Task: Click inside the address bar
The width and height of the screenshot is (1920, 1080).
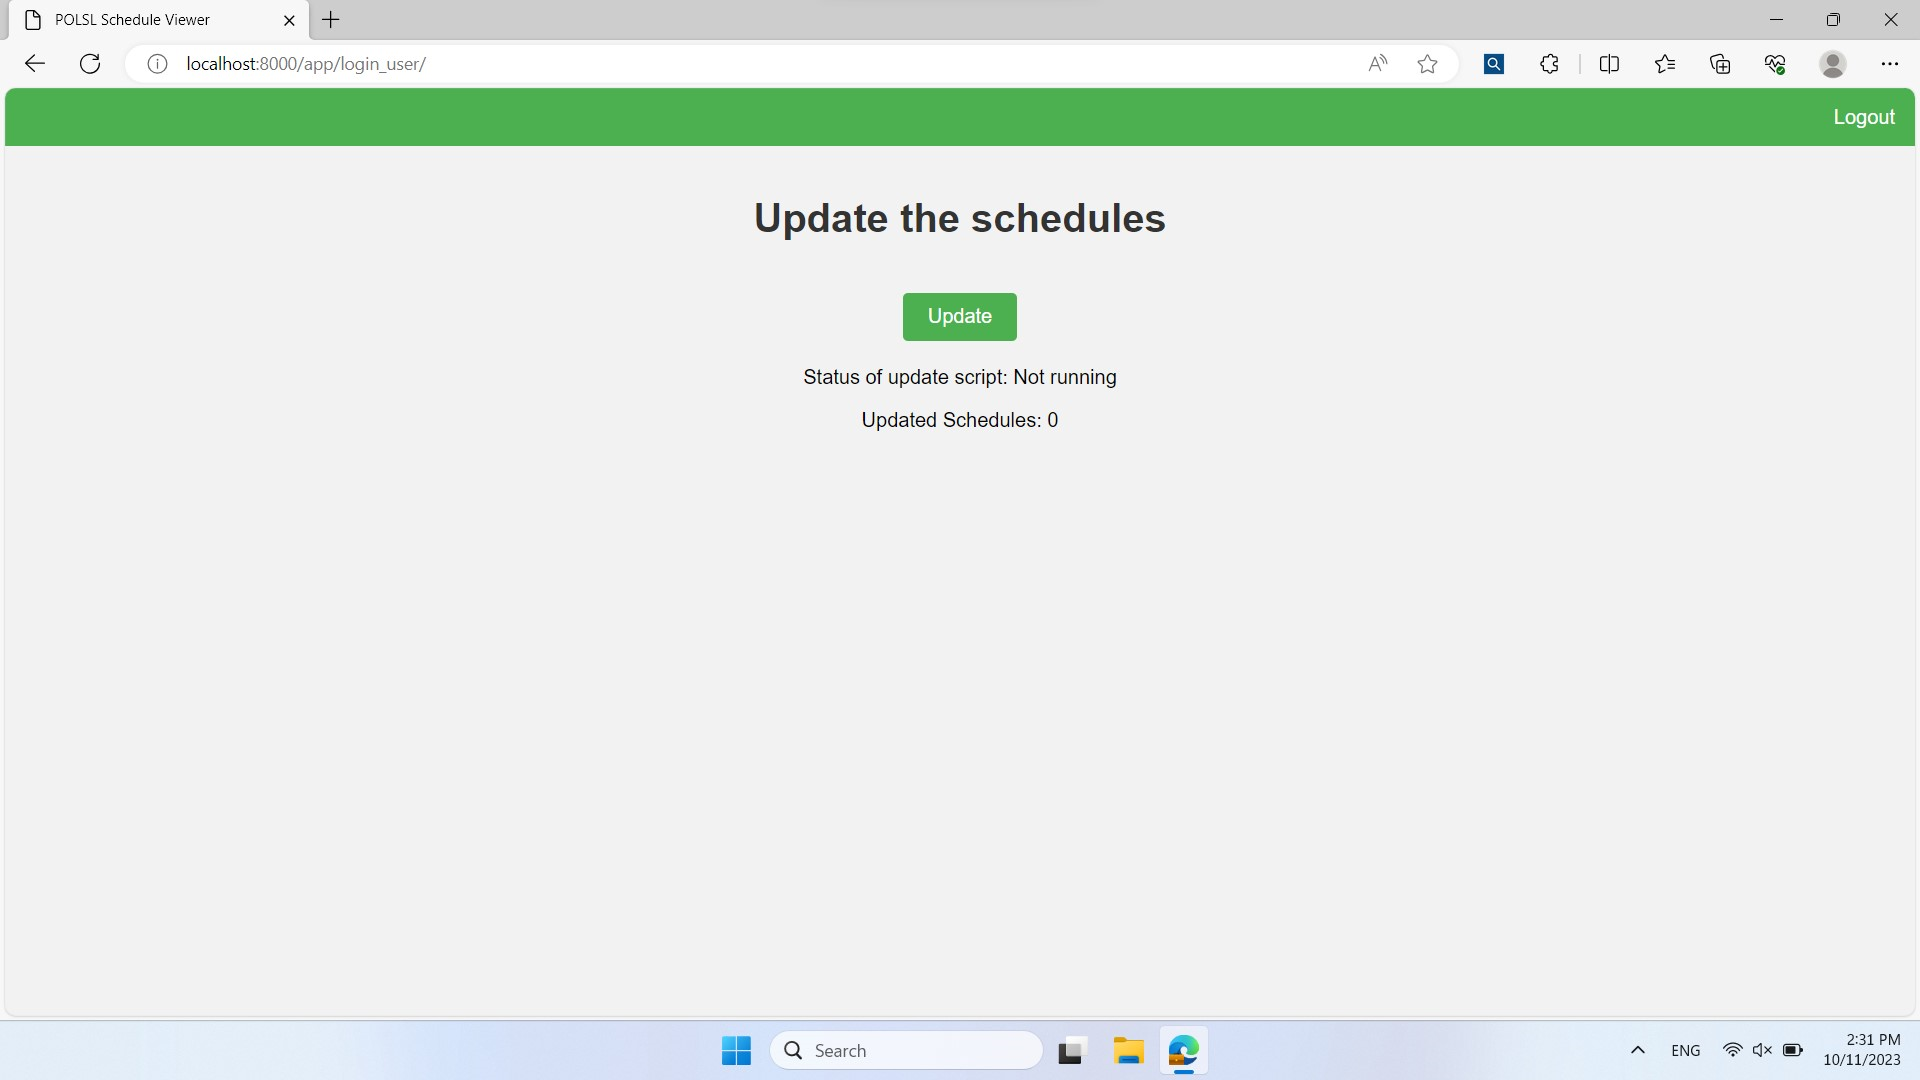Action: pyautogui.click(x=700, y=63)
